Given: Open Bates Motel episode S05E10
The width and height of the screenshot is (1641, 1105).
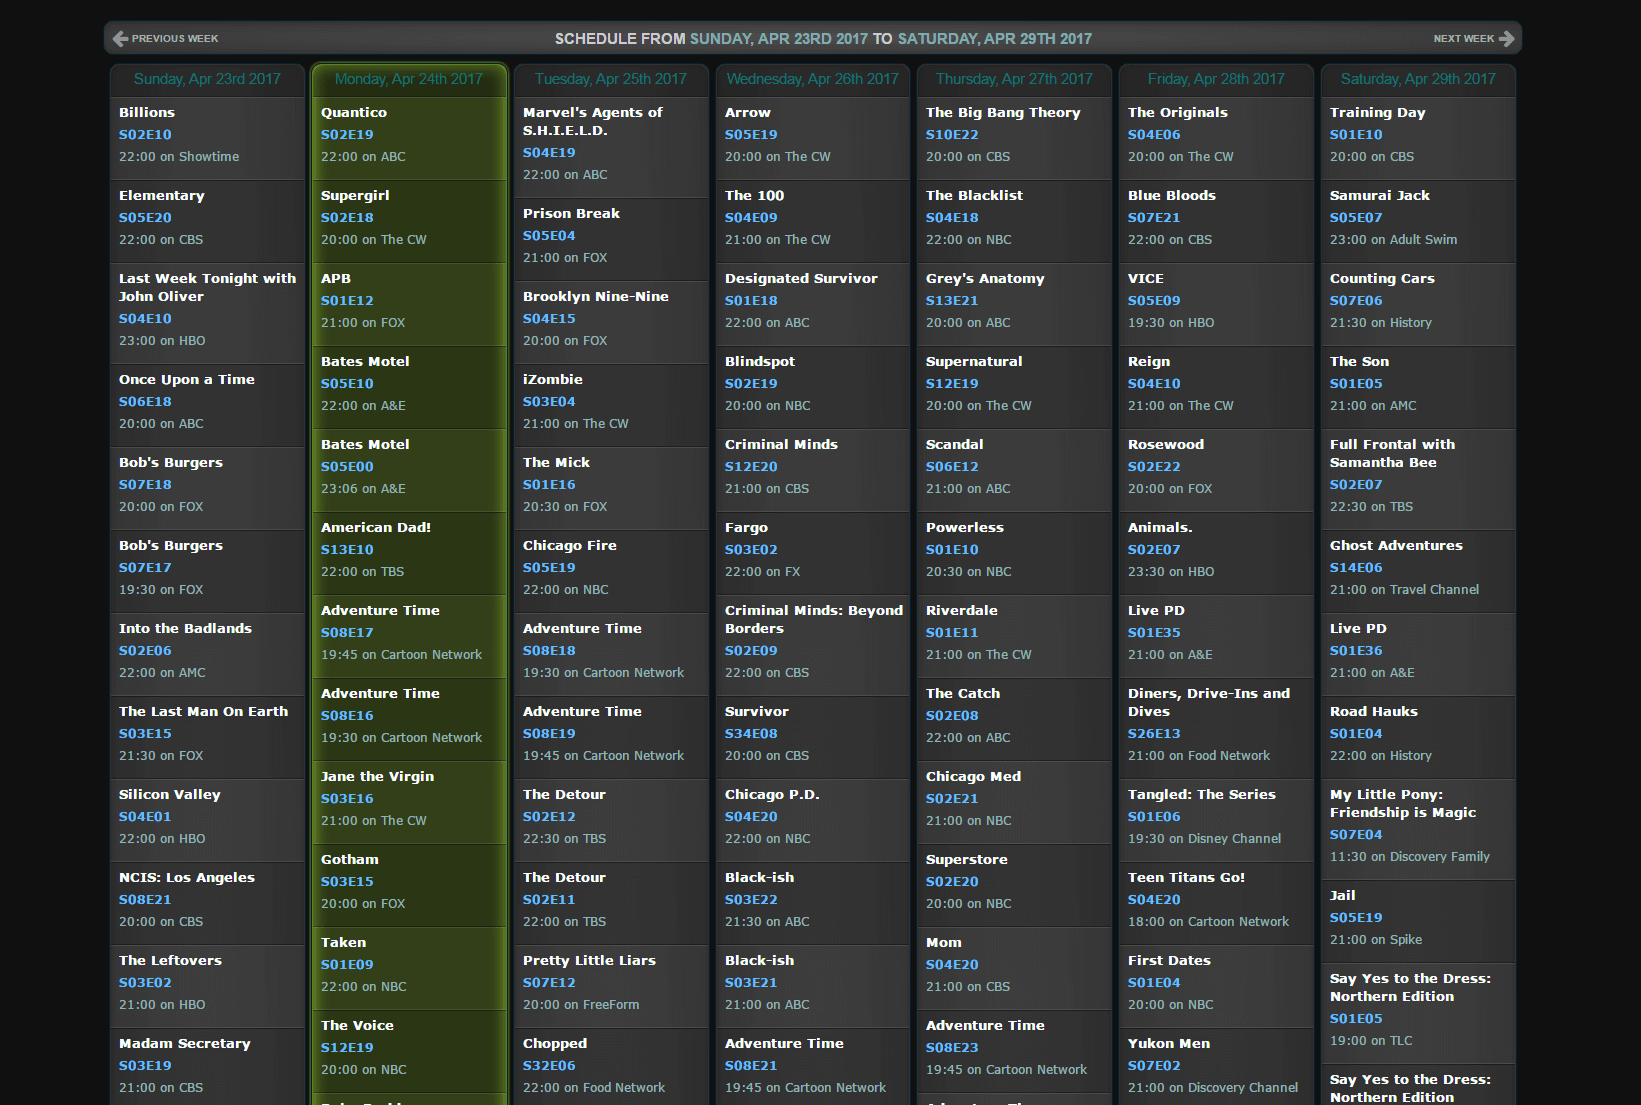Looking at the screenshot, I should [347, 384].
